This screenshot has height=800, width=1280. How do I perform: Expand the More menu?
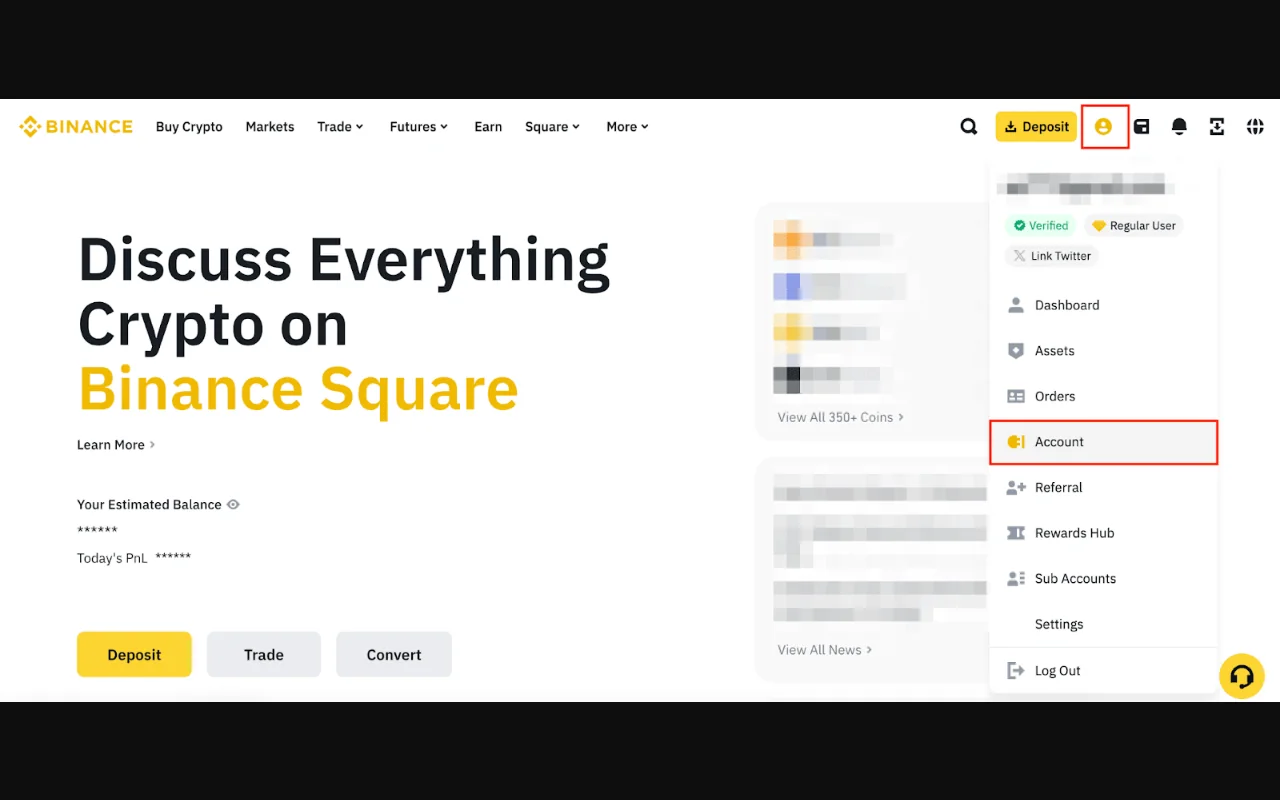click(628, 127)
